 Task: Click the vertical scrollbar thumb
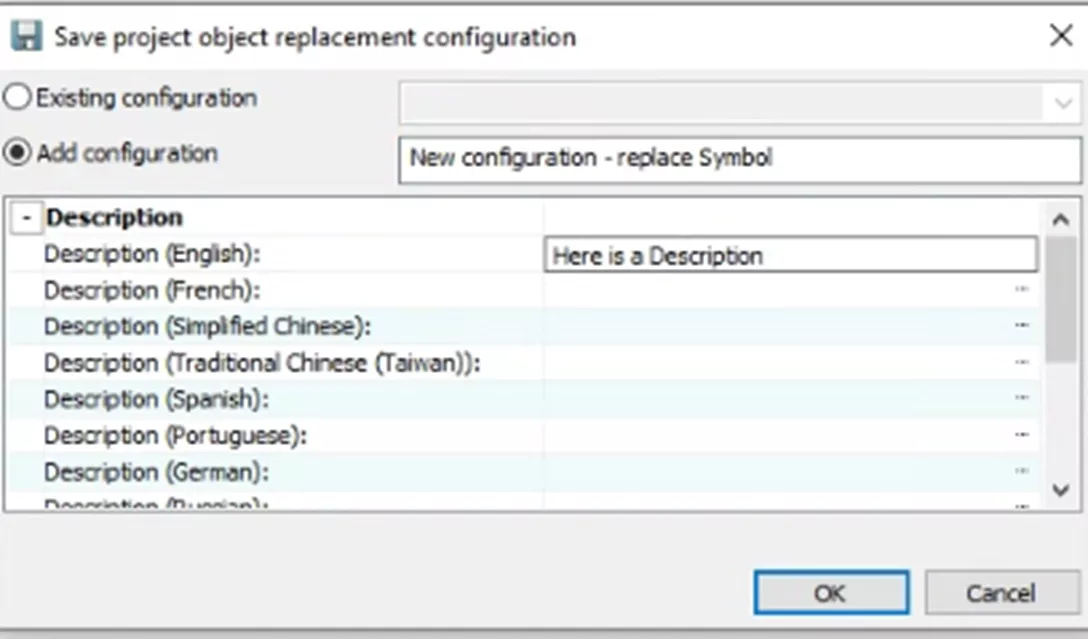click(1062, 299)
